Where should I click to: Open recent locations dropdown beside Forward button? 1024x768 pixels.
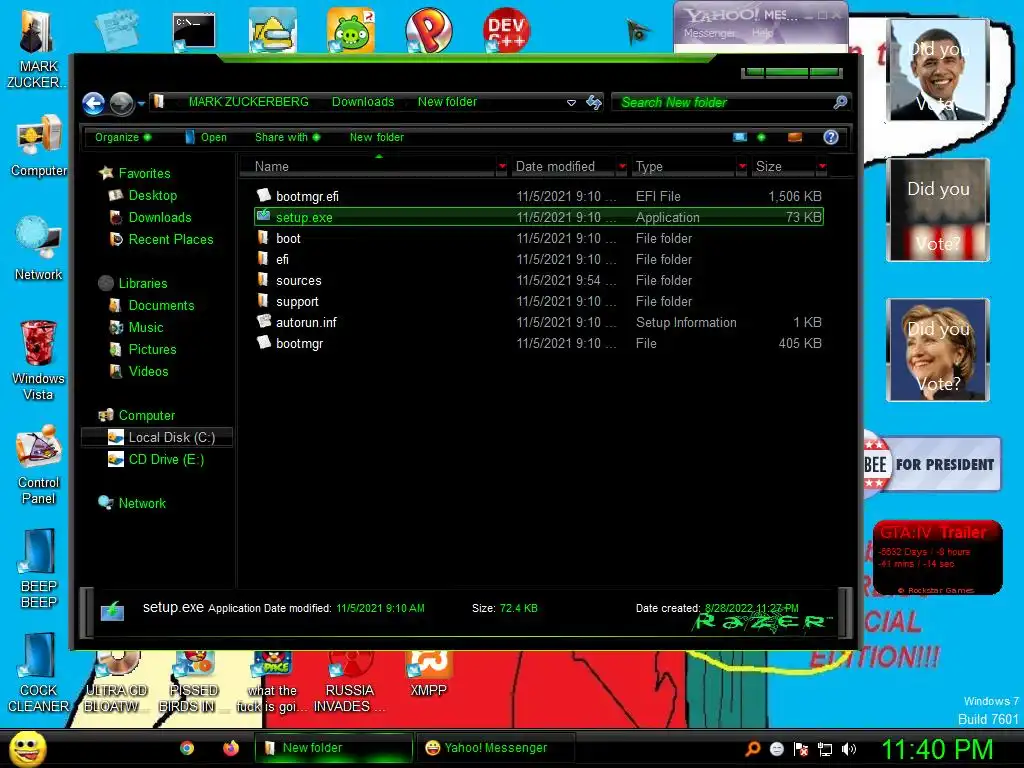141,103
